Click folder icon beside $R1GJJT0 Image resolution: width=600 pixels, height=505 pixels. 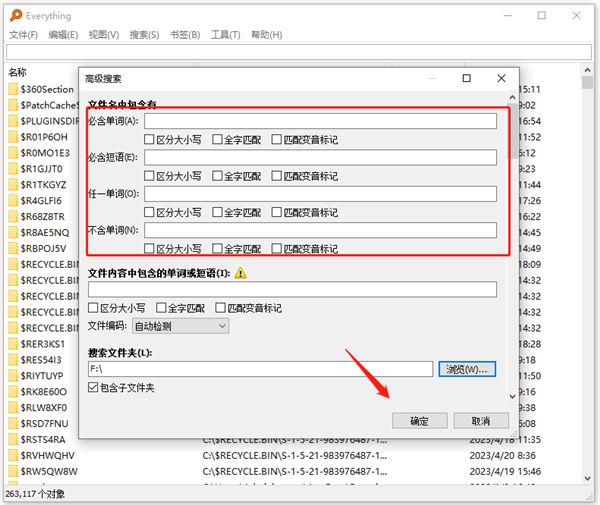13,169
